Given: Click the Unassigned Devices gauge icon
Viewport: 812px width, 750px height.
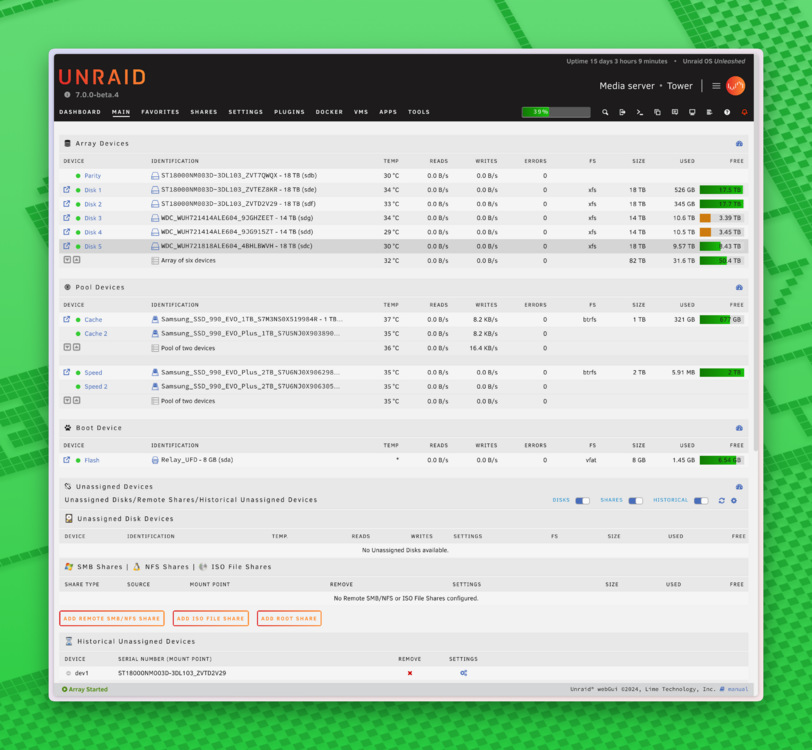Looking at the screenshot, I should [739, 487].
